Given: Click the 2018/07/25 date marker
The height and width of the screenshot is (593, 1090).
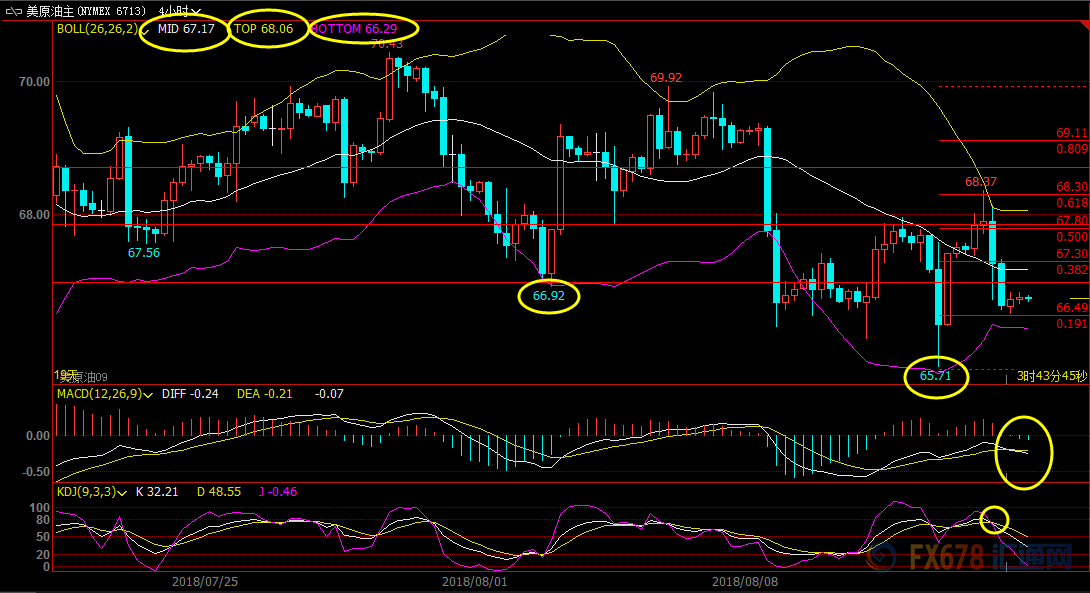Looking at the screenshot, I should point(203,580).
